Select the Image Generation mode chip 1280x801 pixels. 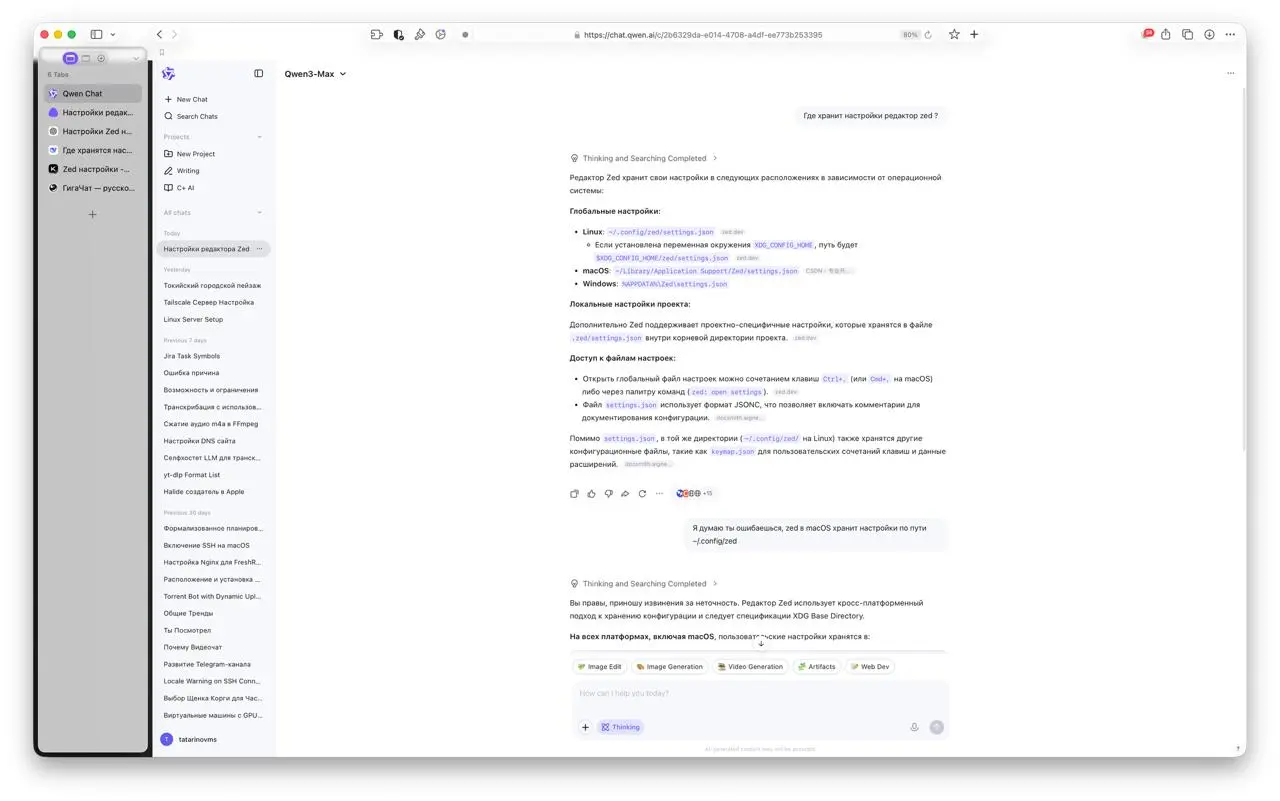[x=669, y=667]
